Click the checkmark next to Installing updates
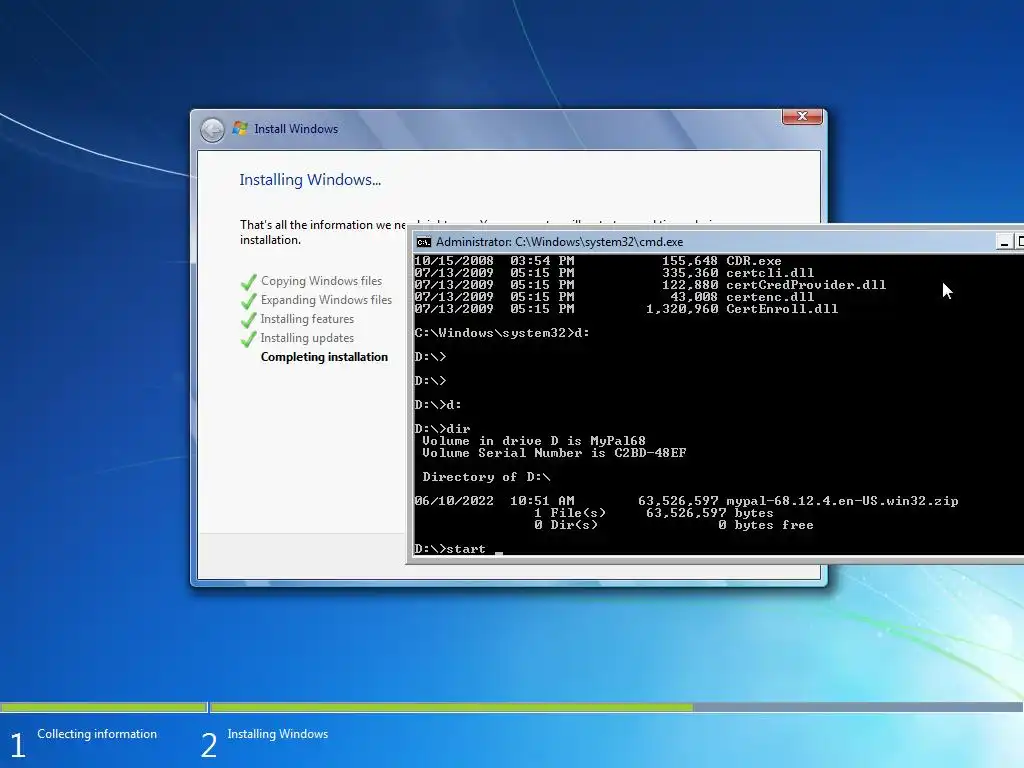 [248, 339]
